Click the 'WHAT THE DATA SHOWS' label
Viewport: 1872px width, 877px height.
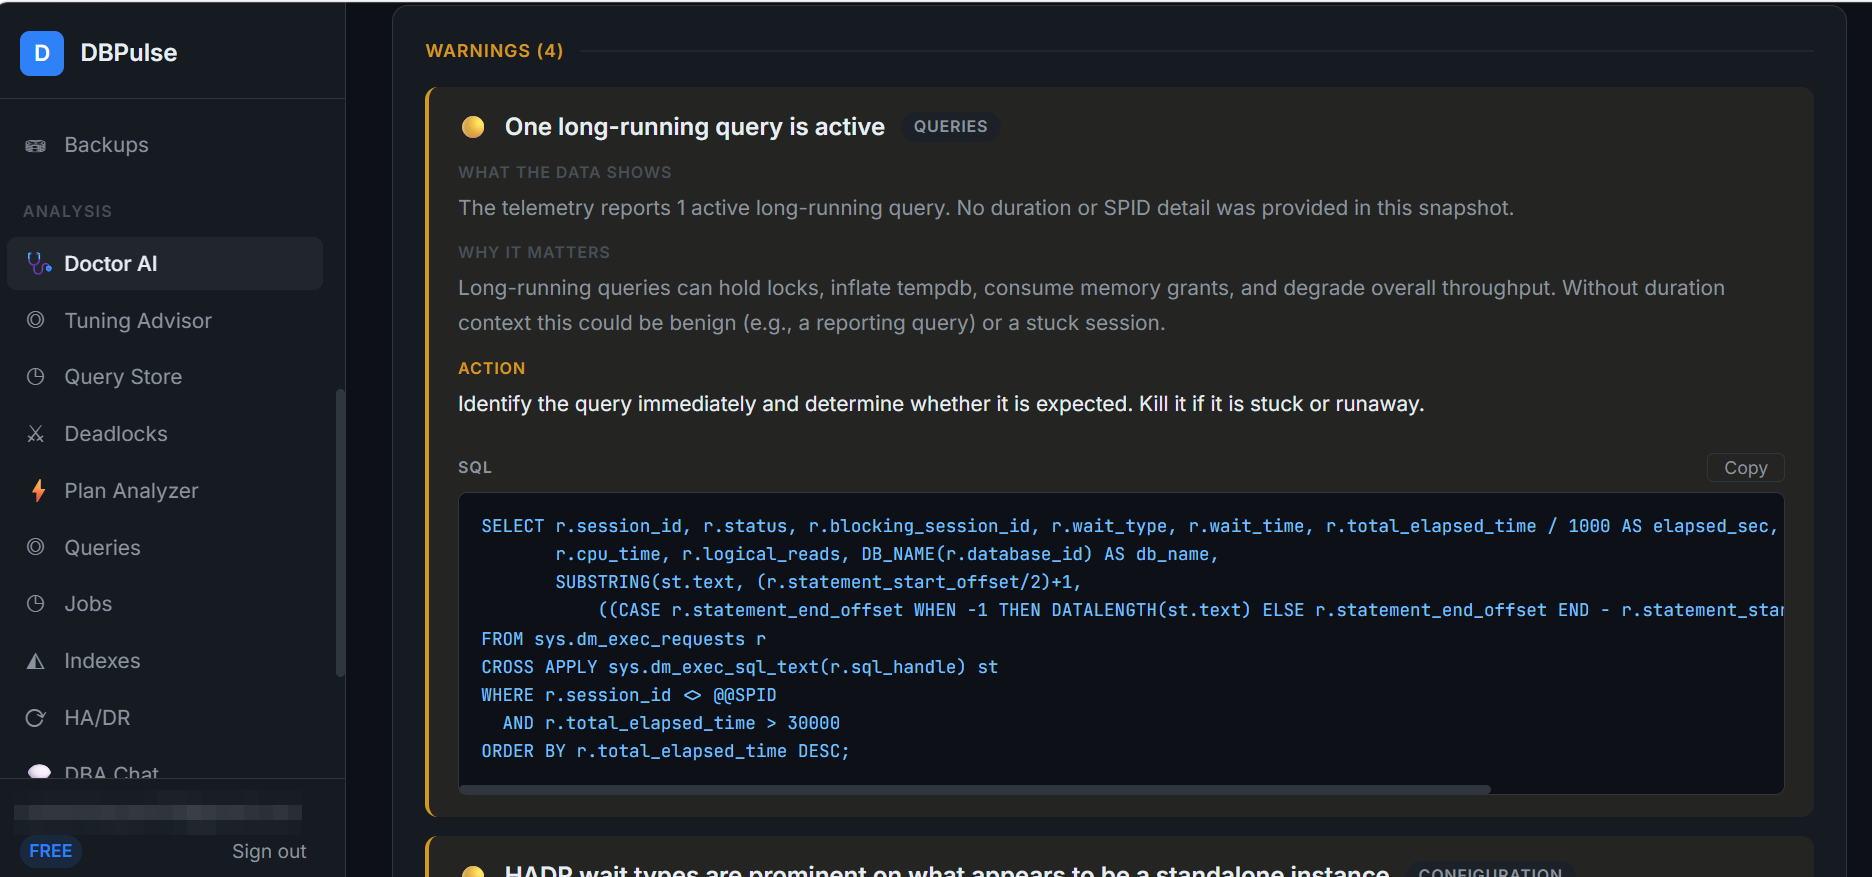[565, 172]
